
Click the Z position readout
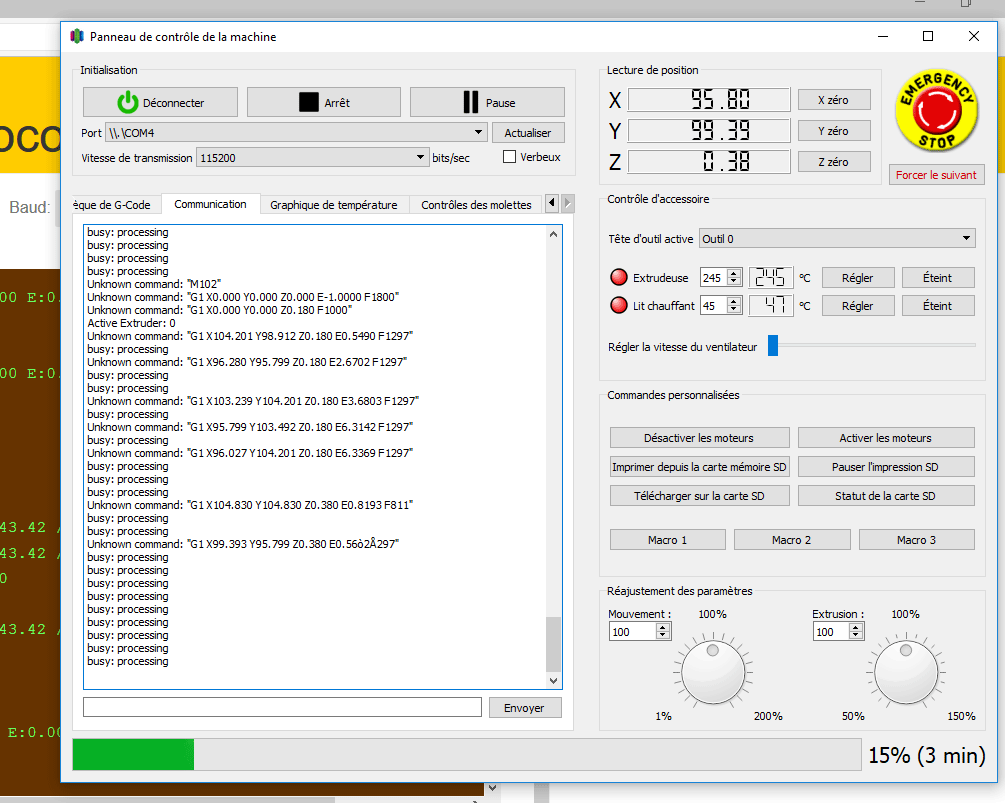click(x=709, y=161)
